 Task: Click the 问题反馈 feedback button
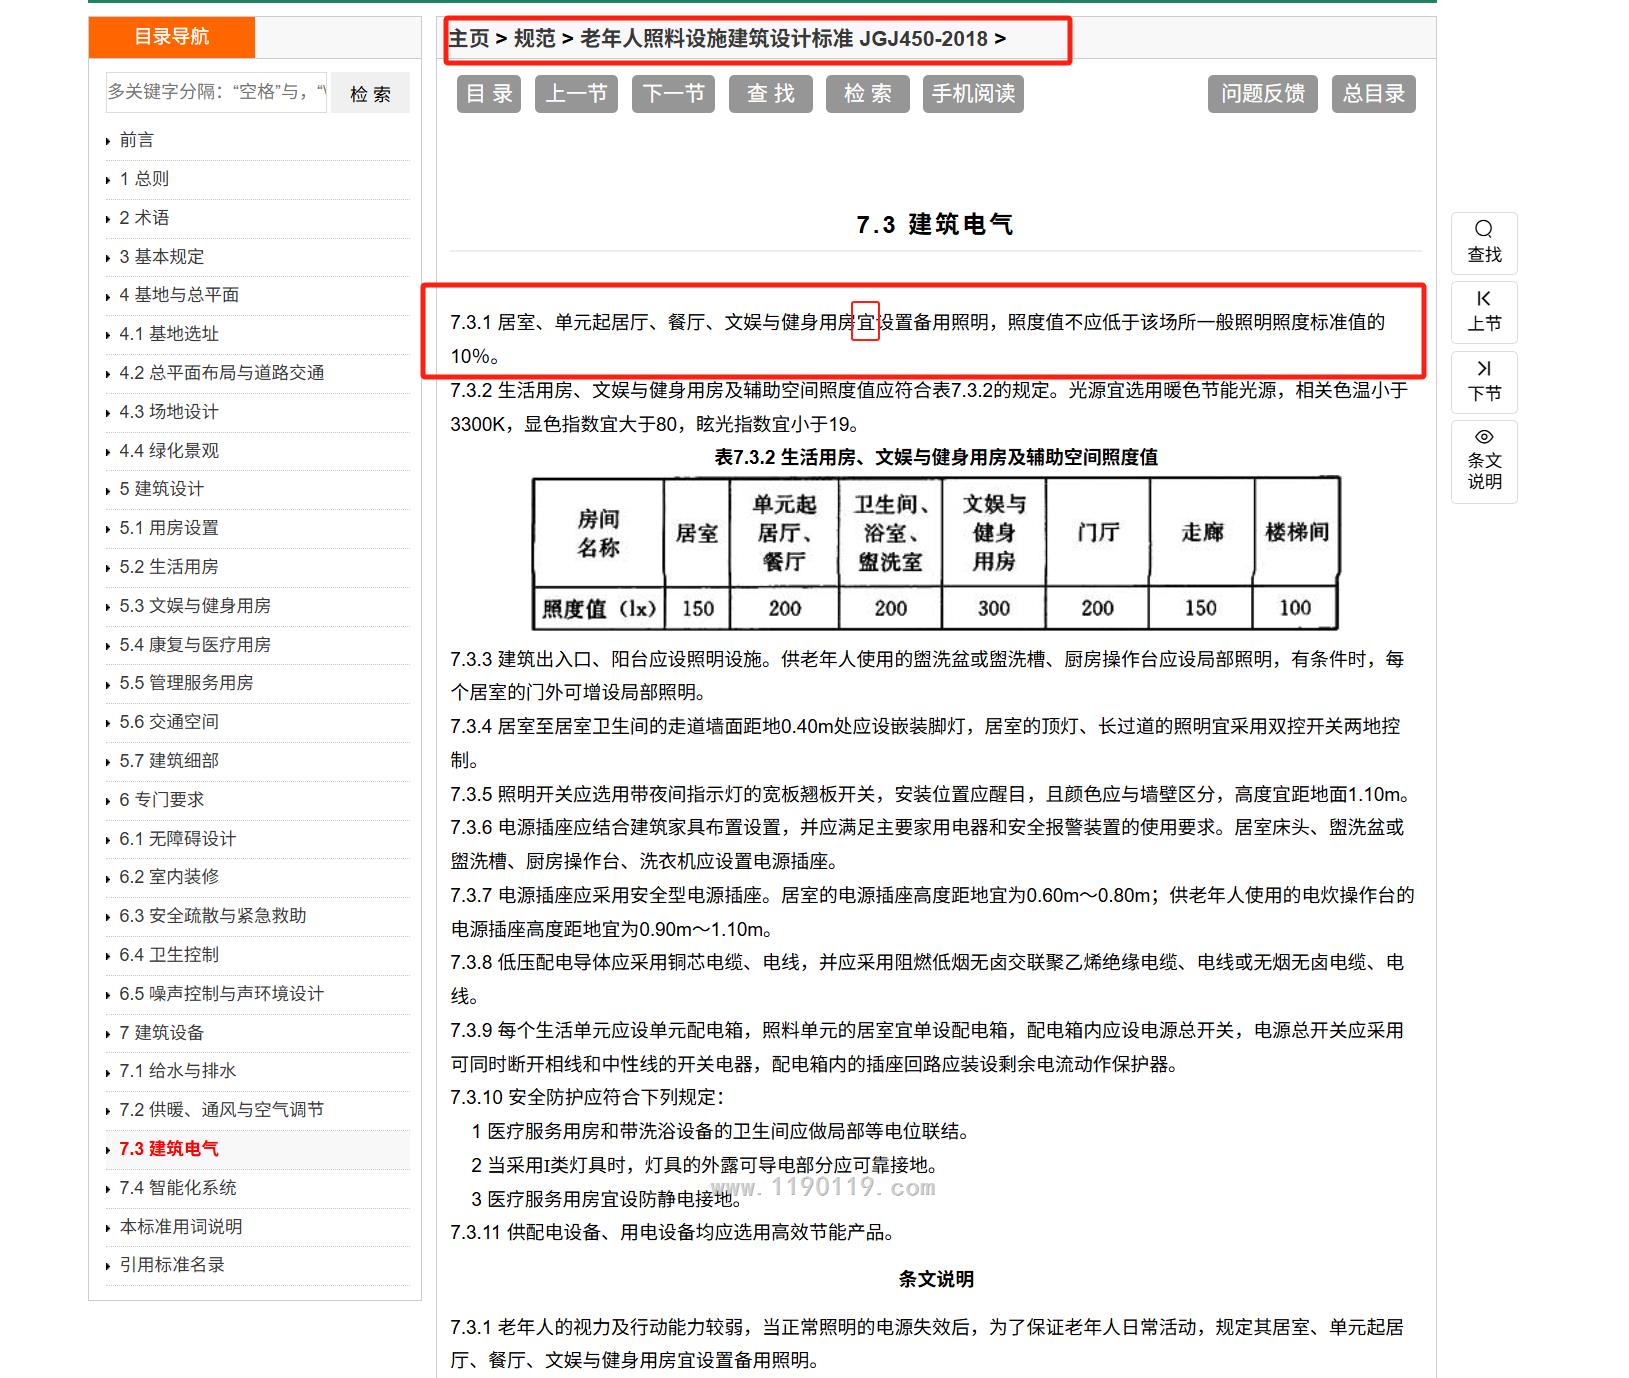coord(1263,94)
